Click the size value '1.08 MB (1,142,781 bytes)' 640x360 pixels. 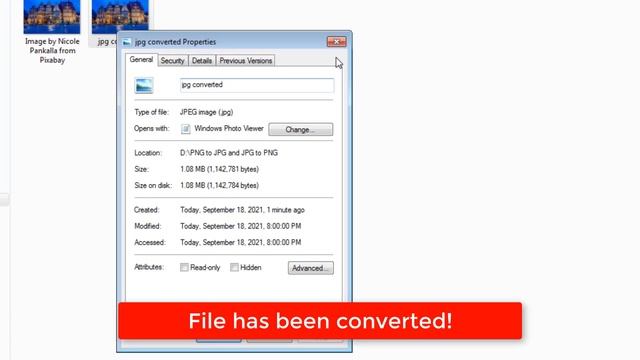pyautogui.click(x=220, y=169)
